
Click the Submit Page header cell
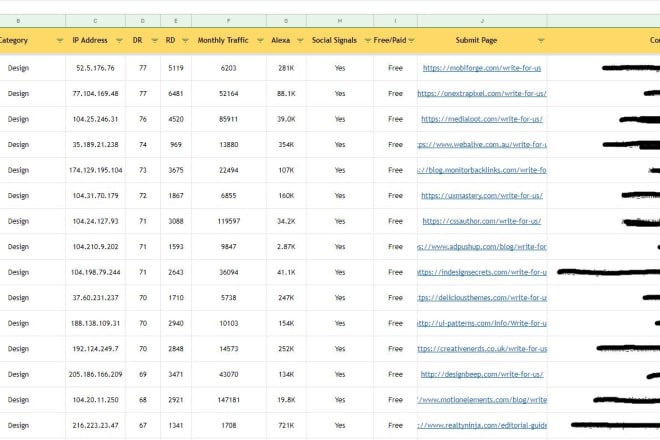482,40
